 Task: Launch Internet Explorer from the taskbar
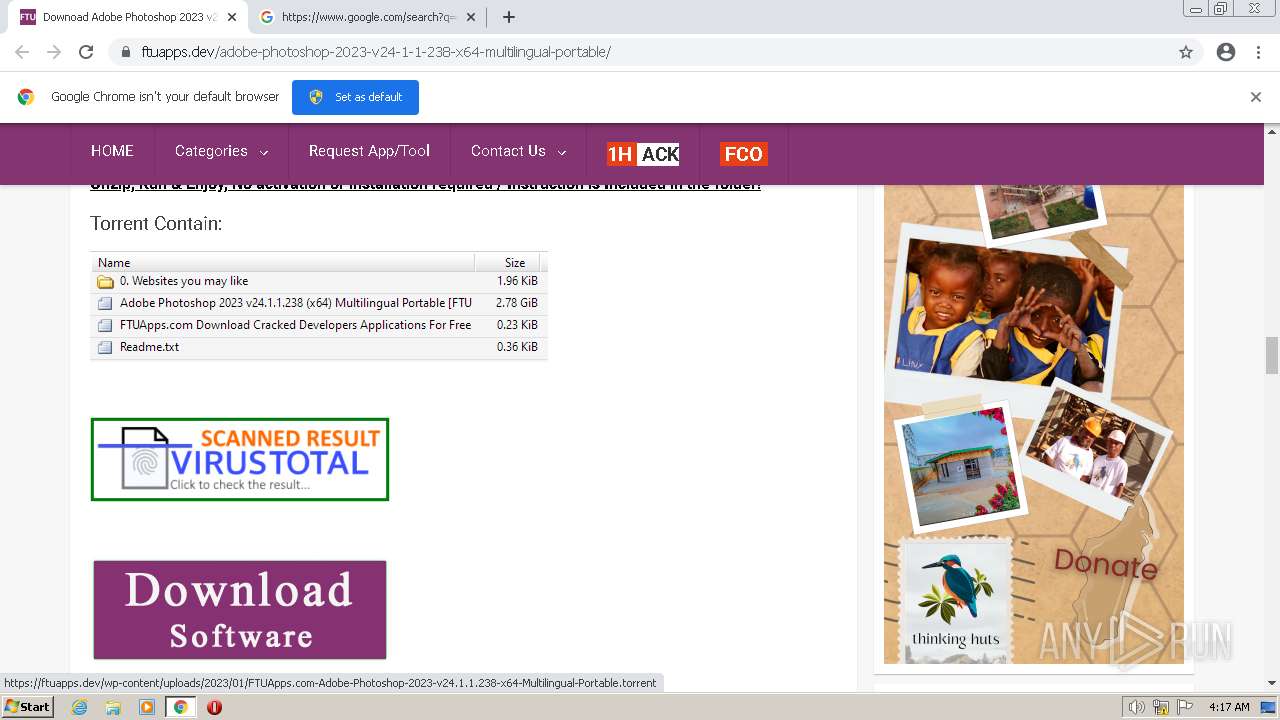pos(80,707)
